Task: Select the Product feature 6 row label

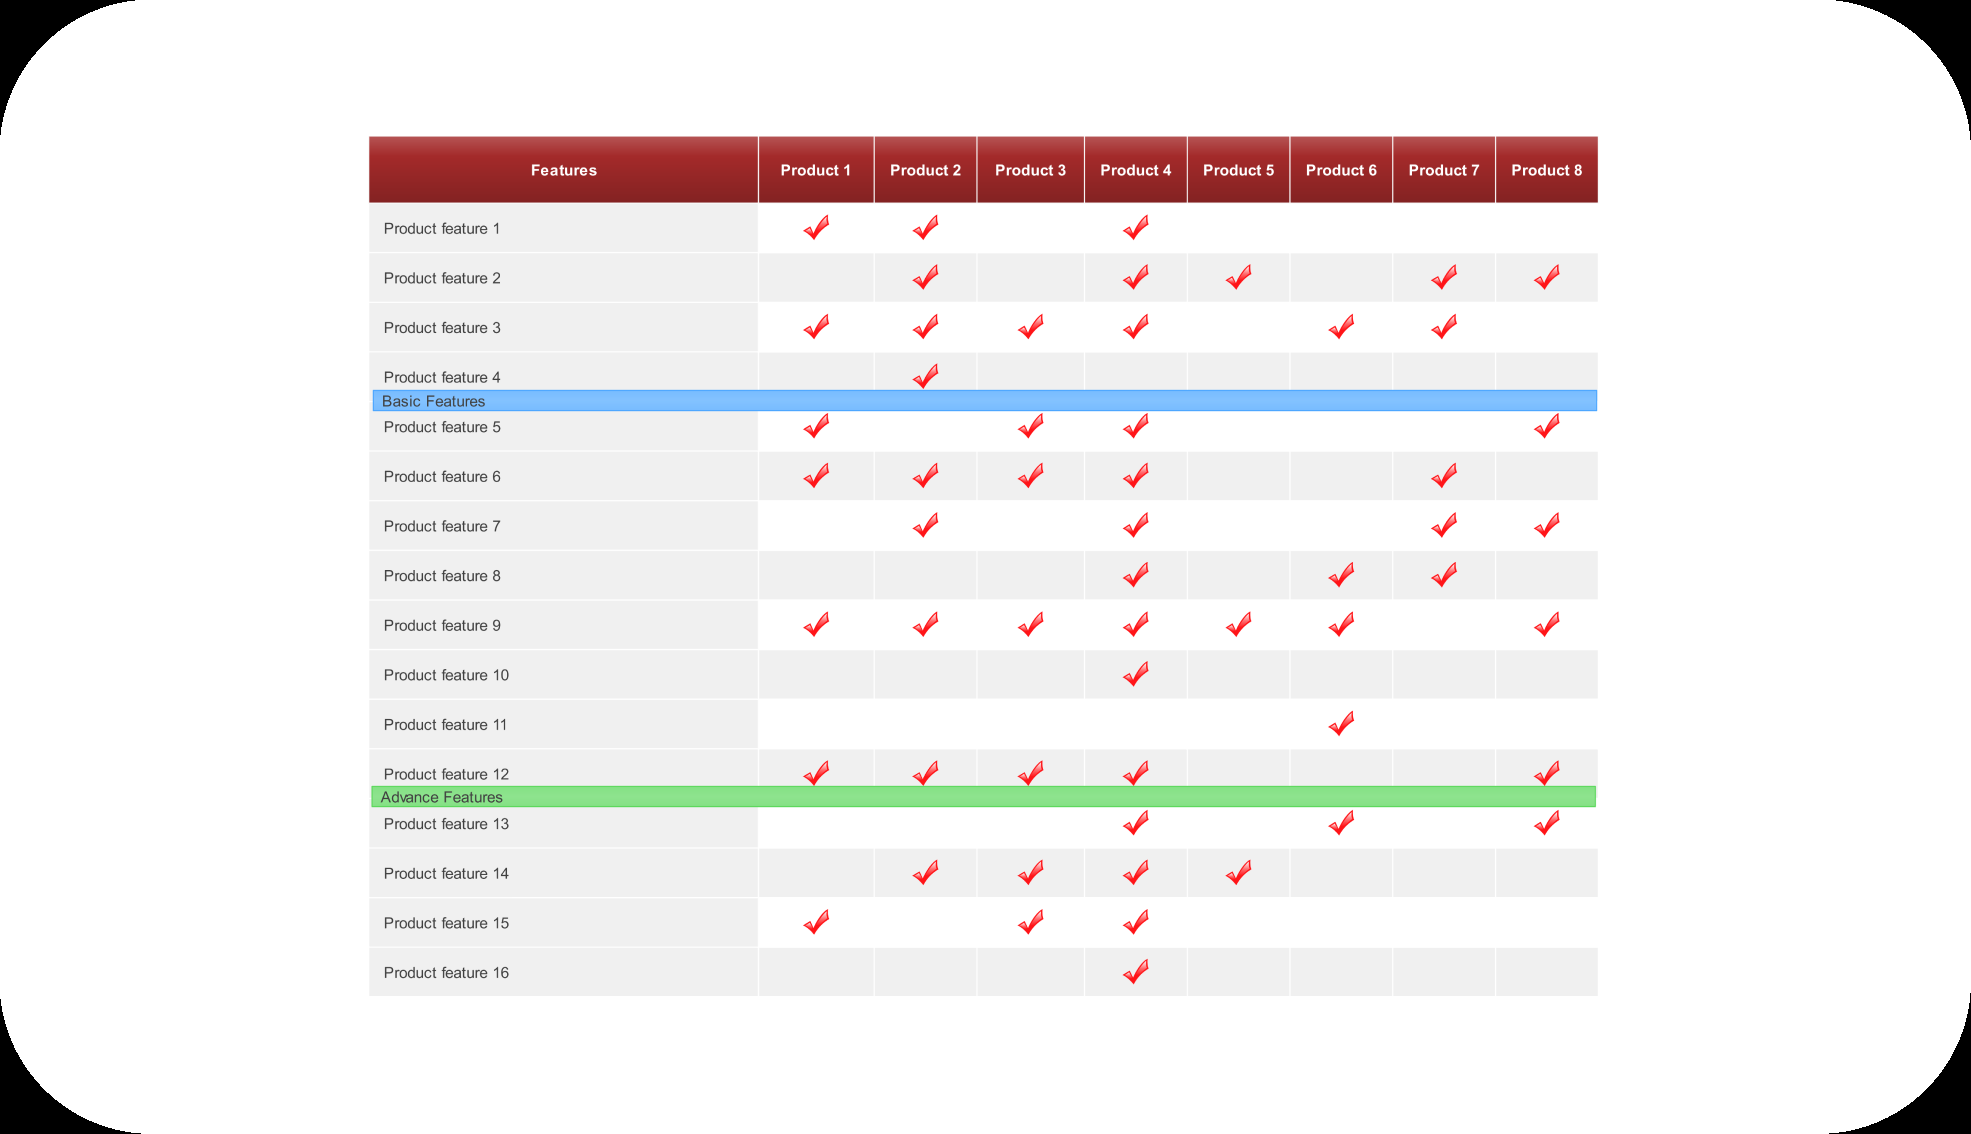Action: pos(442,477)
